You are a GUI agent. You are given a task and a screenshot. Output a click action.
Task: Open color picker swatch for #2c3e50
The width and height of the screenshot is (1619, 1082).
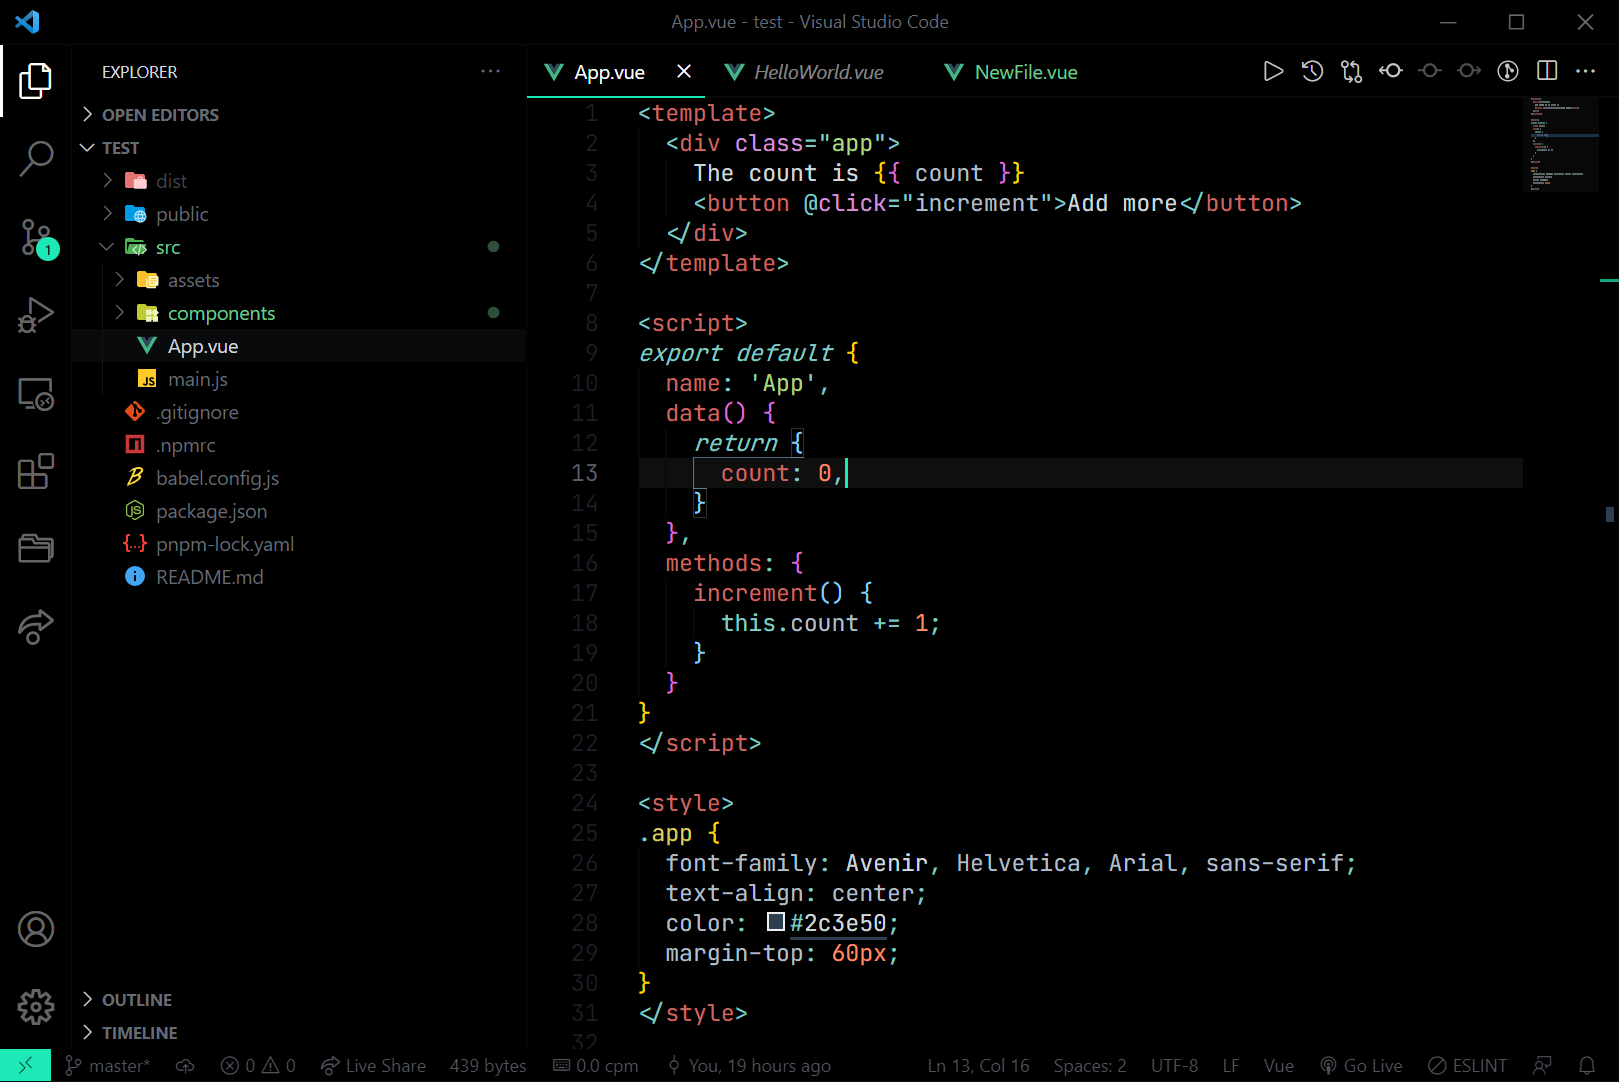click(x=776, y=922)
